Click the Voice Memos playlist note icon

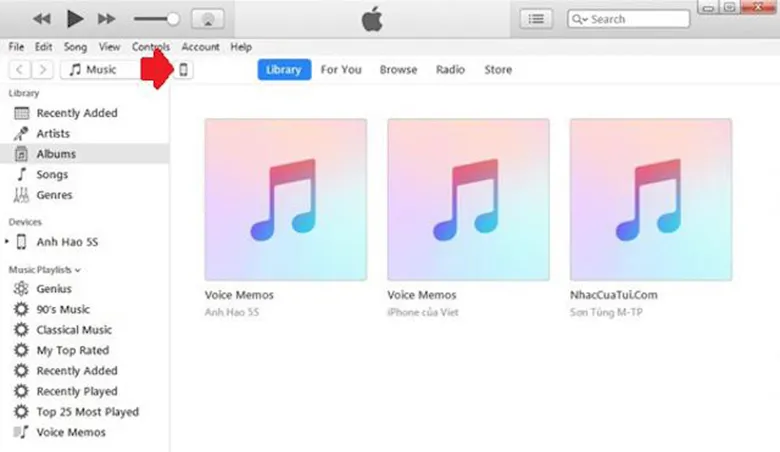click(21, 432)
